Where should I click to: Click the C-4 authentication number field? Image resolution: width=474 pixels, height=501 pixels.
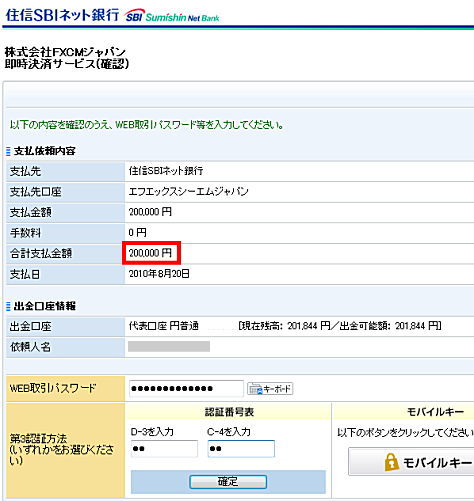coord(241,449)
